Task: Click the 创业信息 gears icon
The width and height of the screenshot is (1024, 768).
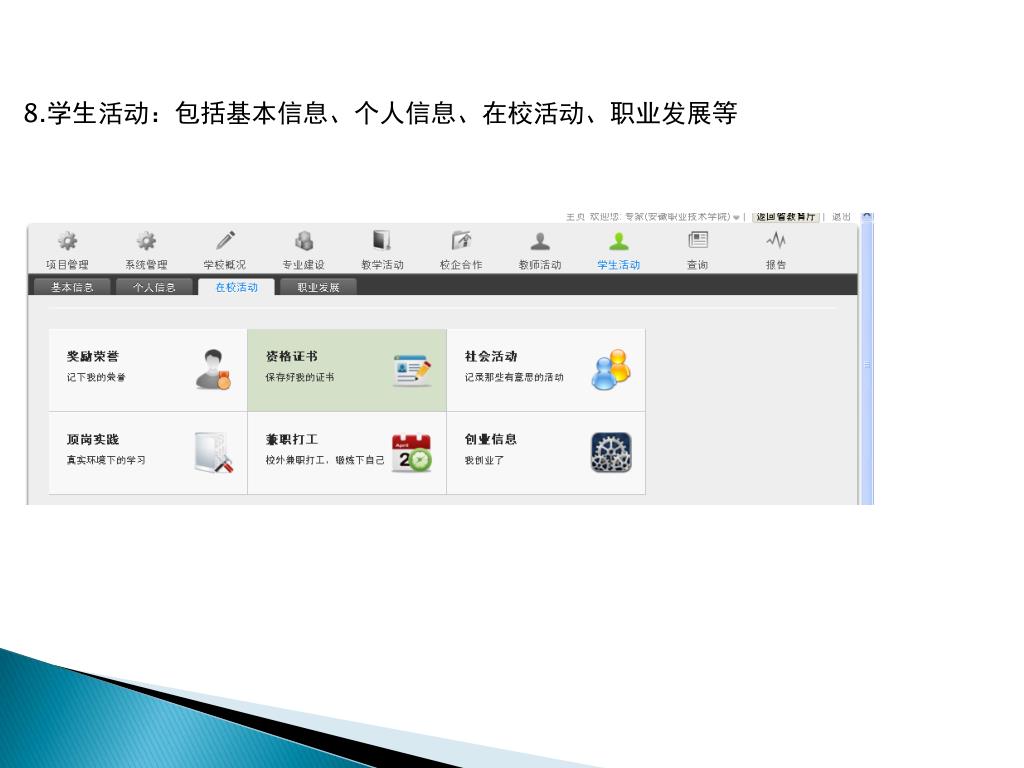Action: point(611,453)
